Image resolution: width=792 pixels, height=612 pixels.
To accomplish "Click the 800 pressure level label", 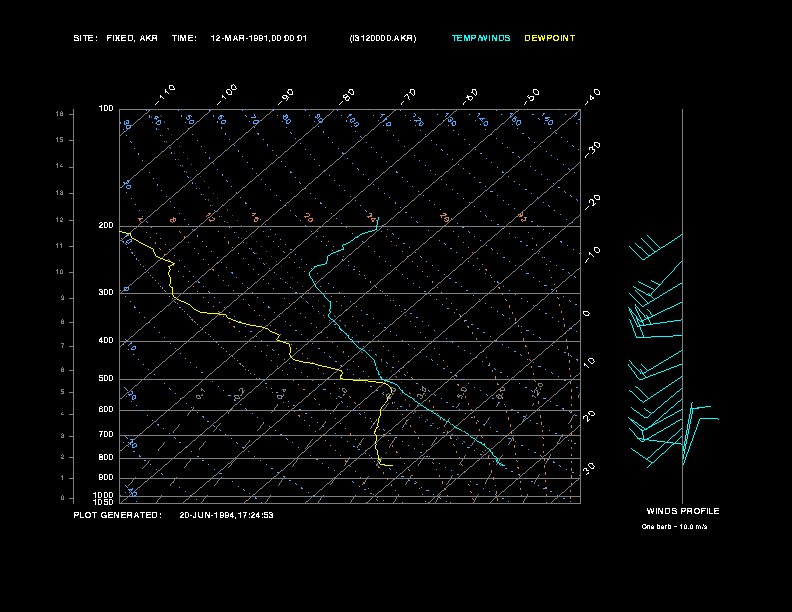I will click(106, 457).
